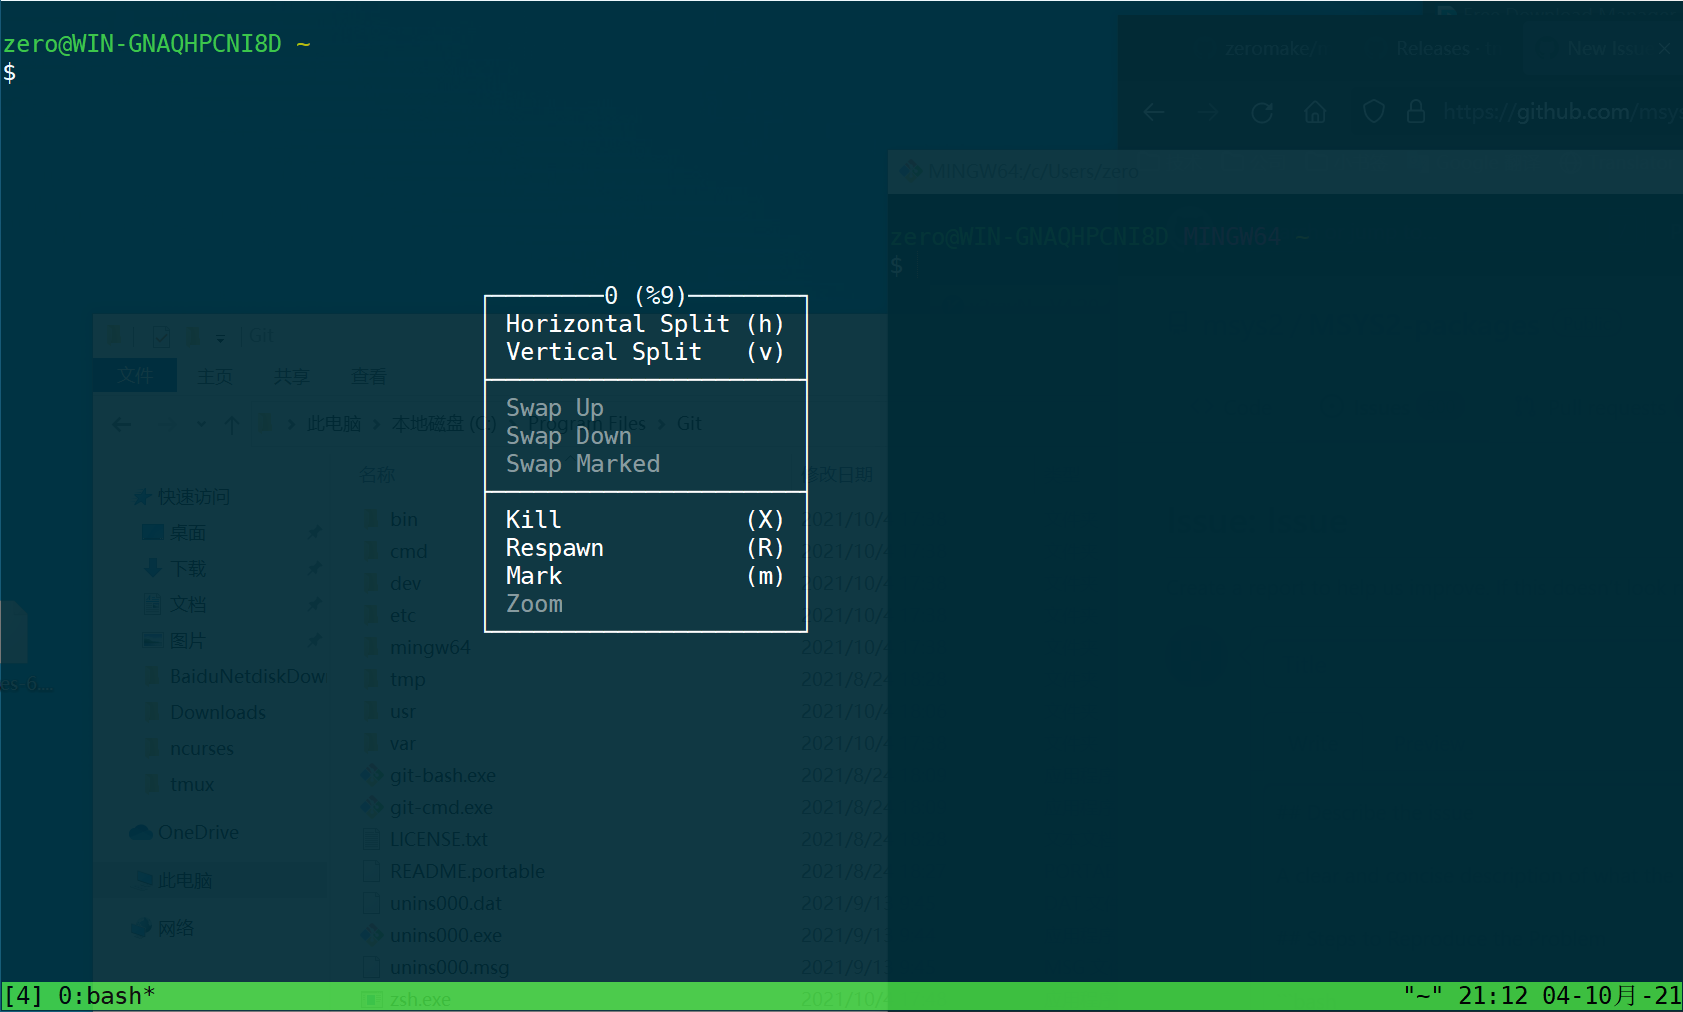Open git-bash.exe via its file icon
This screenshot has width=1683, height=1012.
pyautogui.click(x=371, y=774)
